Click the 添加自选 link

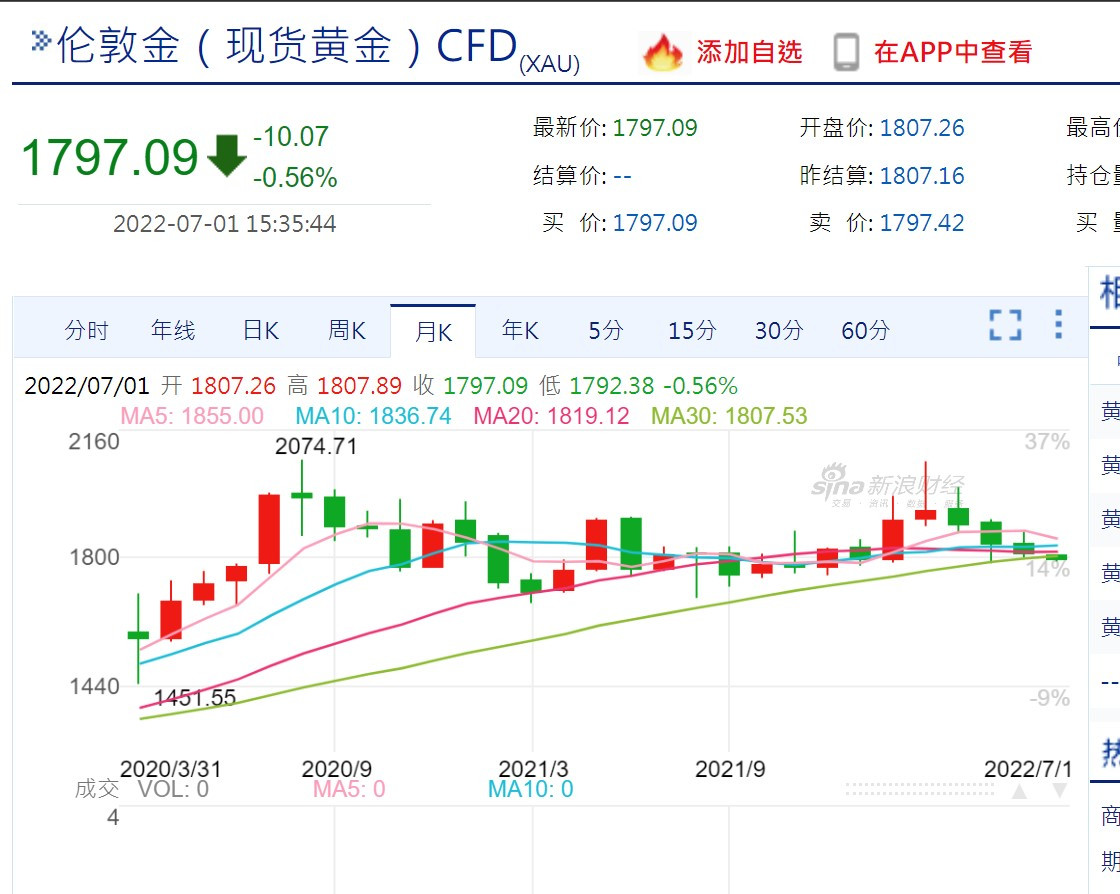tap(749, 52)
